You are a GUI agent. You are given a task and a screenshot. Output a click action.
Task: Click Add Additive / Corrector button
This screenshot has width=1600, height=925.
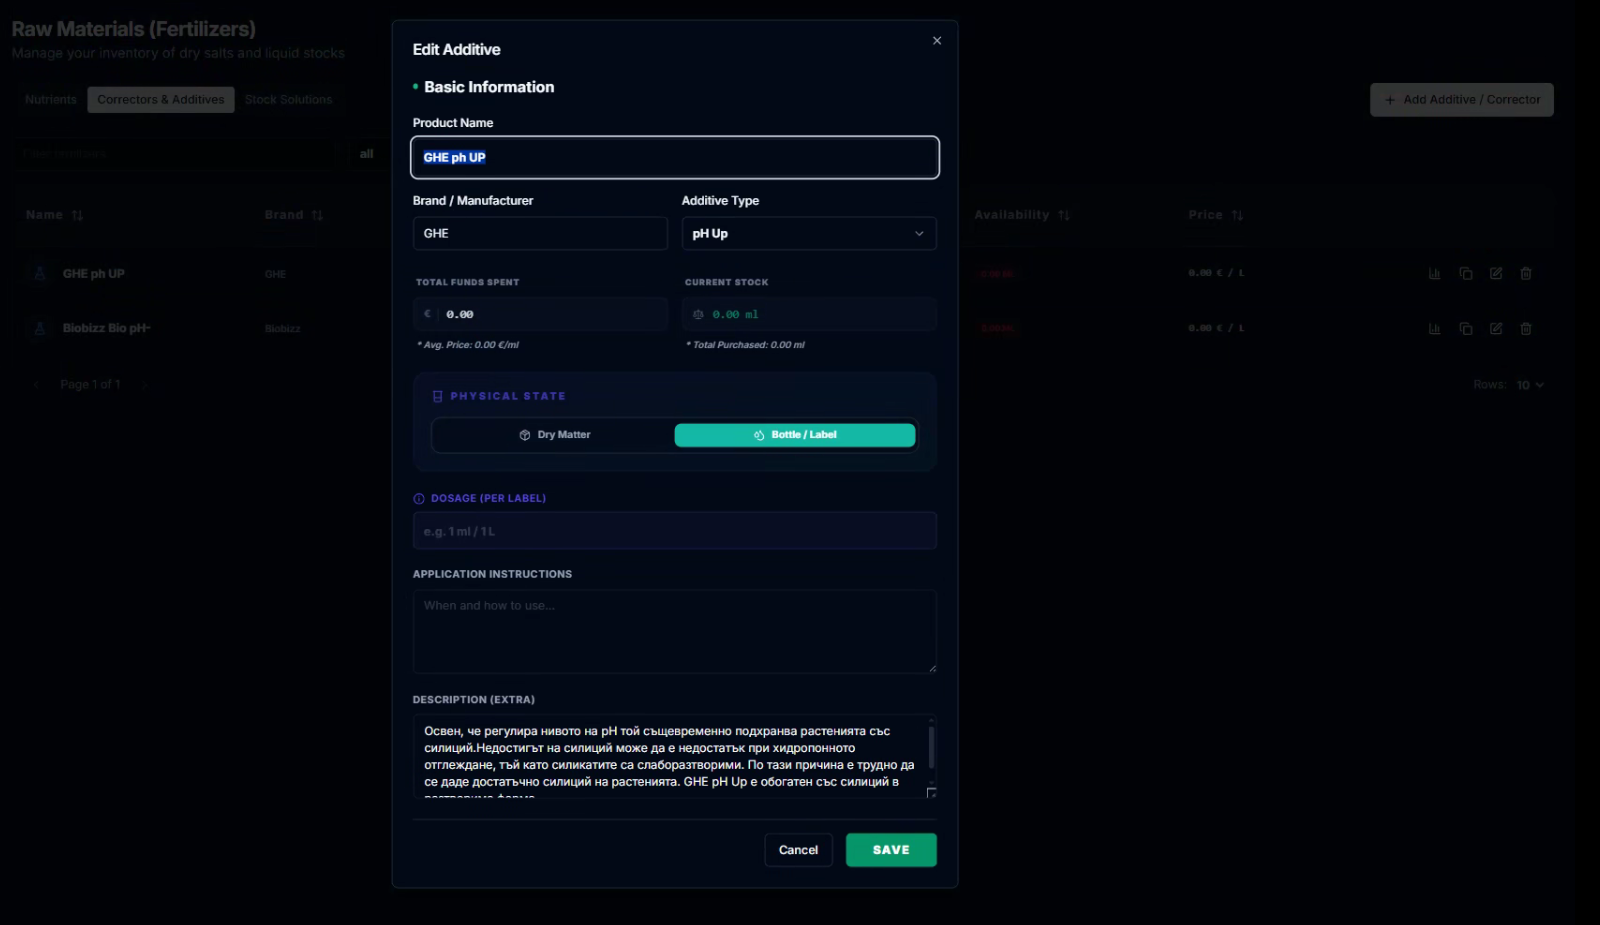(1462, 100)
